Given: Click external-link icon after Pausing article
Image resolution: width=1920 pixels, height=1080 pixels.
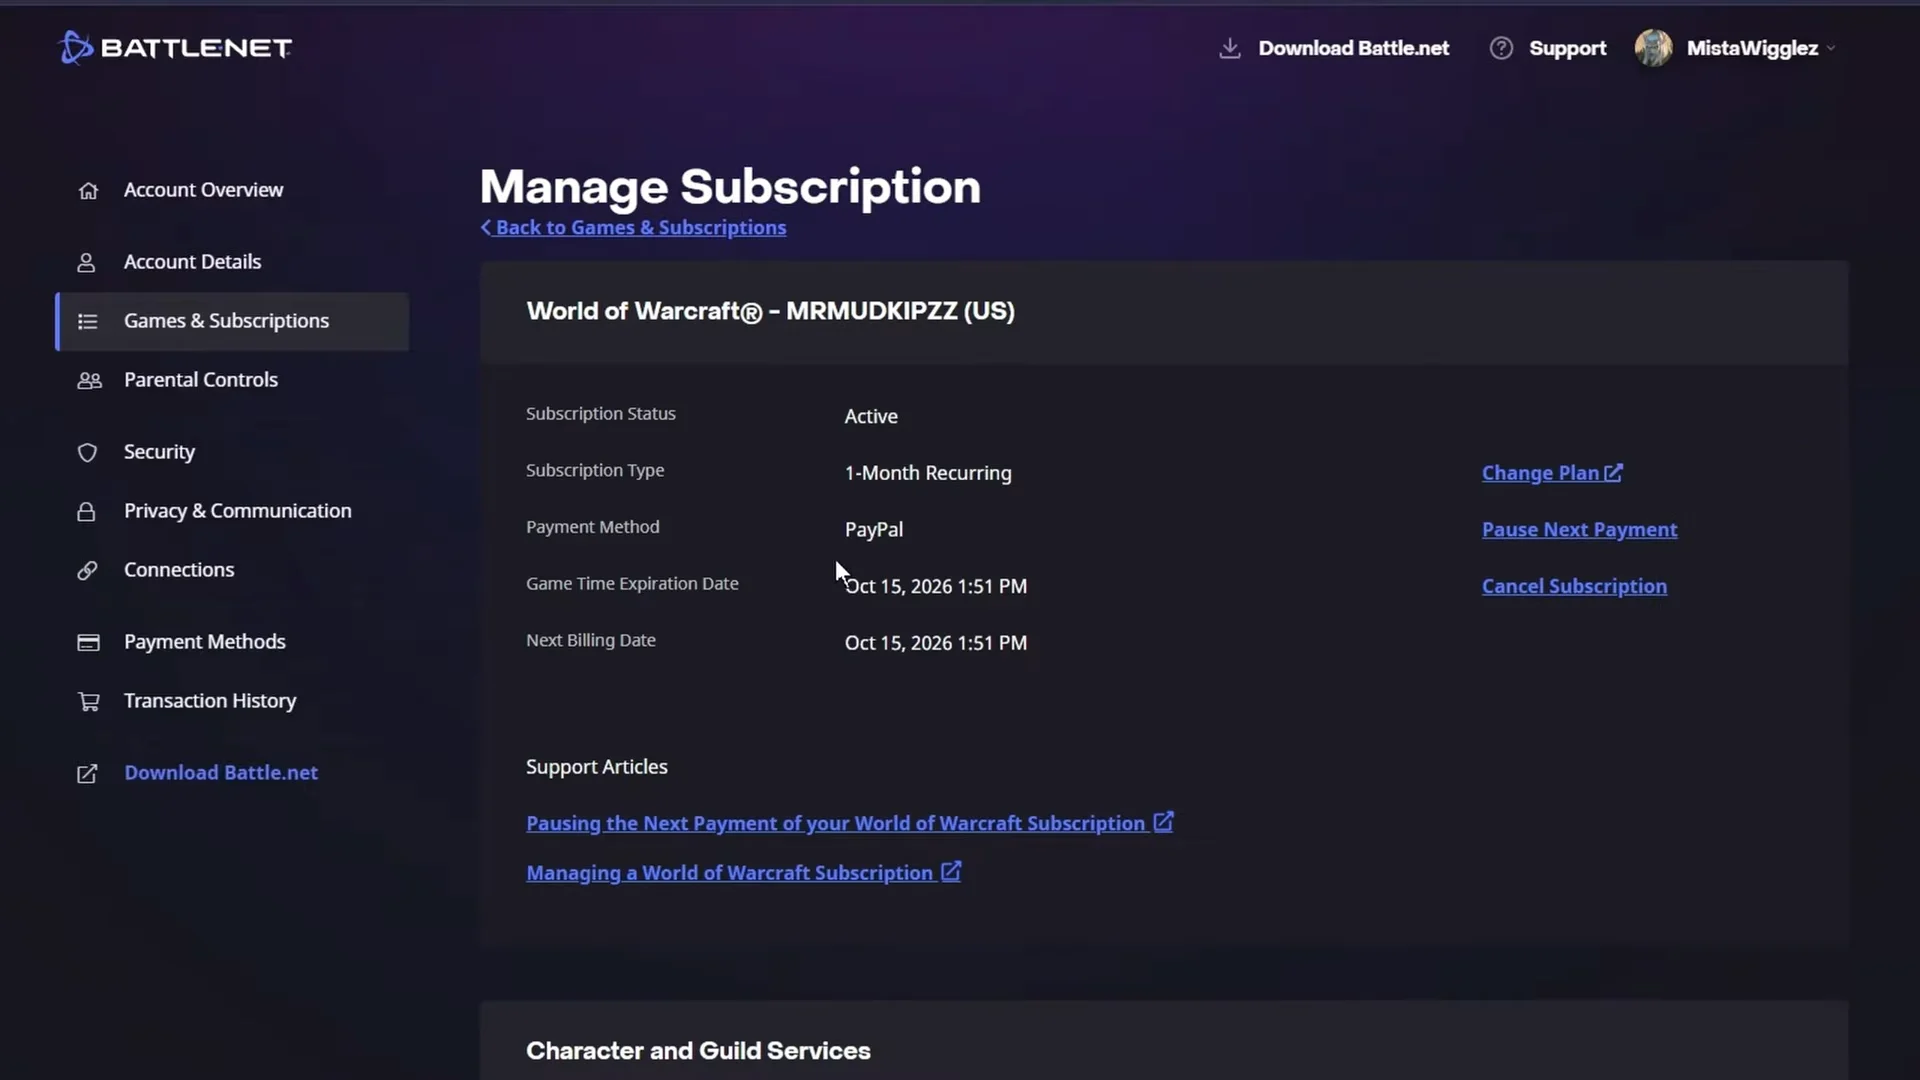Looking at the screenshot, I should 1163,821.
